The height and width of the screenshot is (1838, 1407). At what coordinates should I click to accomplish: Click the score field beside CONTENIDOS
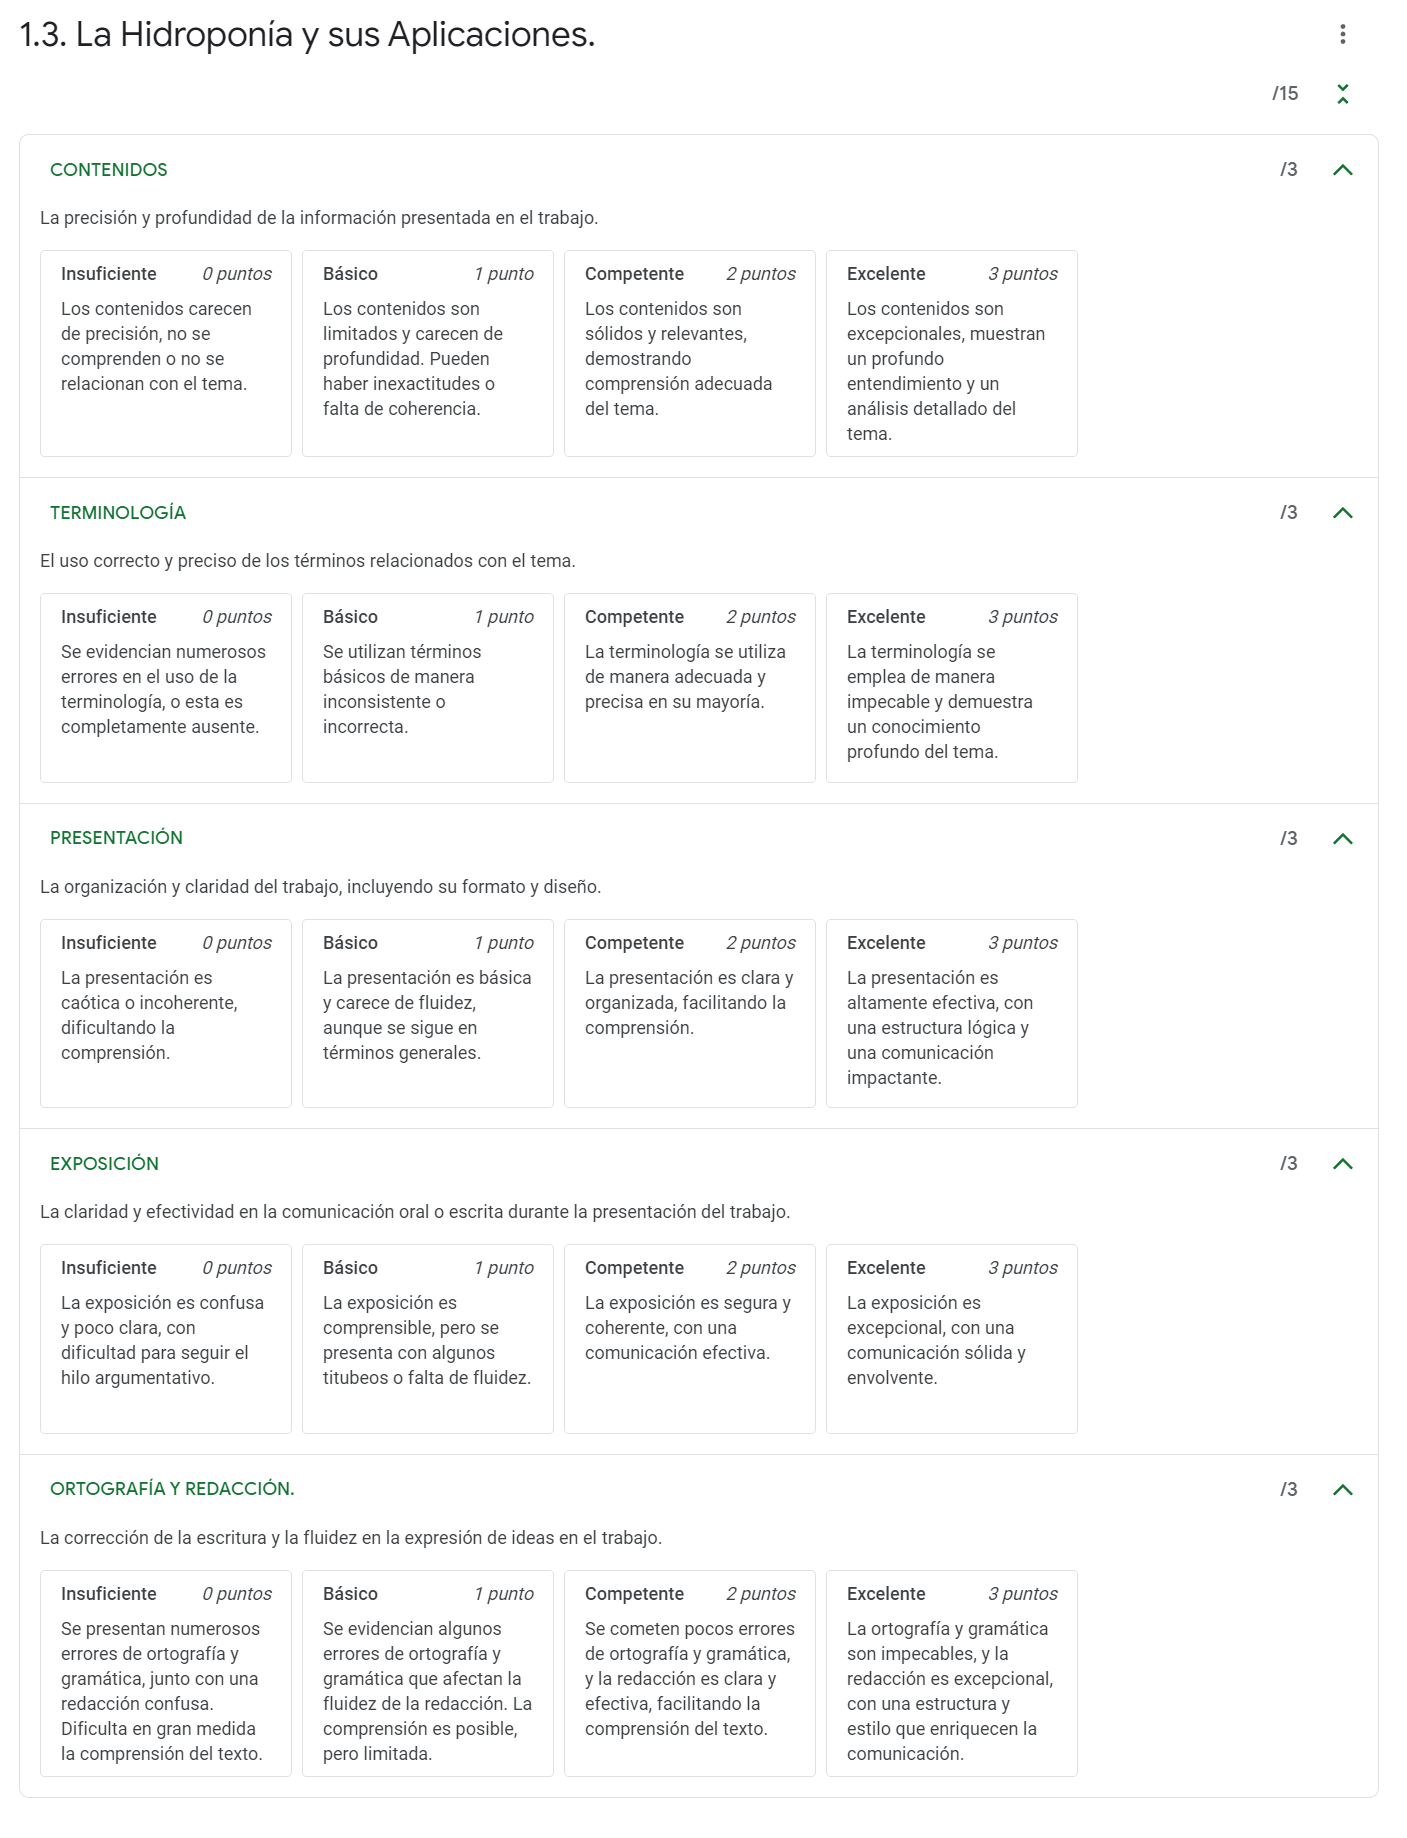(1288, 170)
